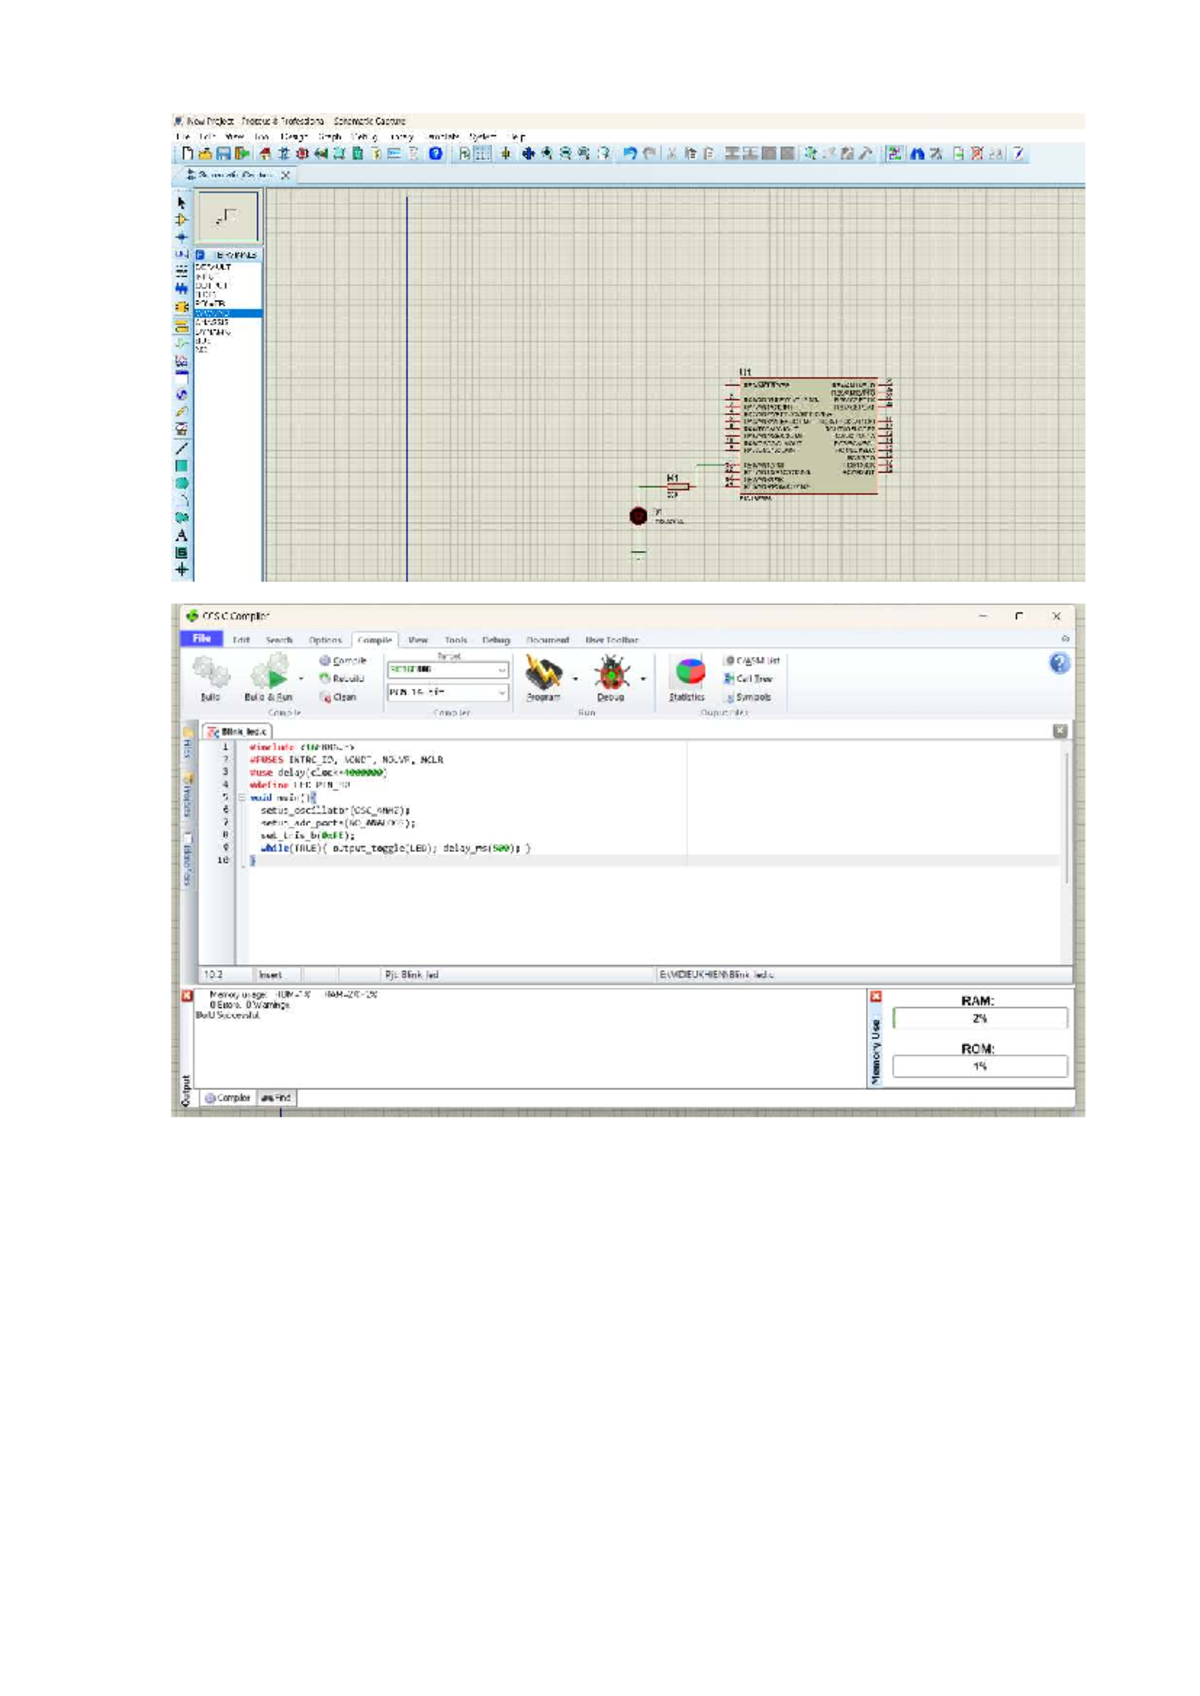Image resolution: width=1200 pixels, height=1696 pixels.
Task: Switch to the View ribbon tab in CCS
Action: [x=418, y=640]
